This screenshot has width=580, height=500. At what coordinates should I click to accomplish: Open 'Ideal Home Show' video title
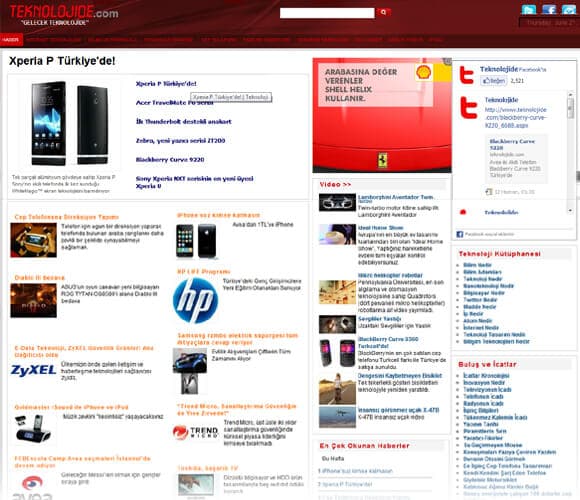click(x=381, y=228)
